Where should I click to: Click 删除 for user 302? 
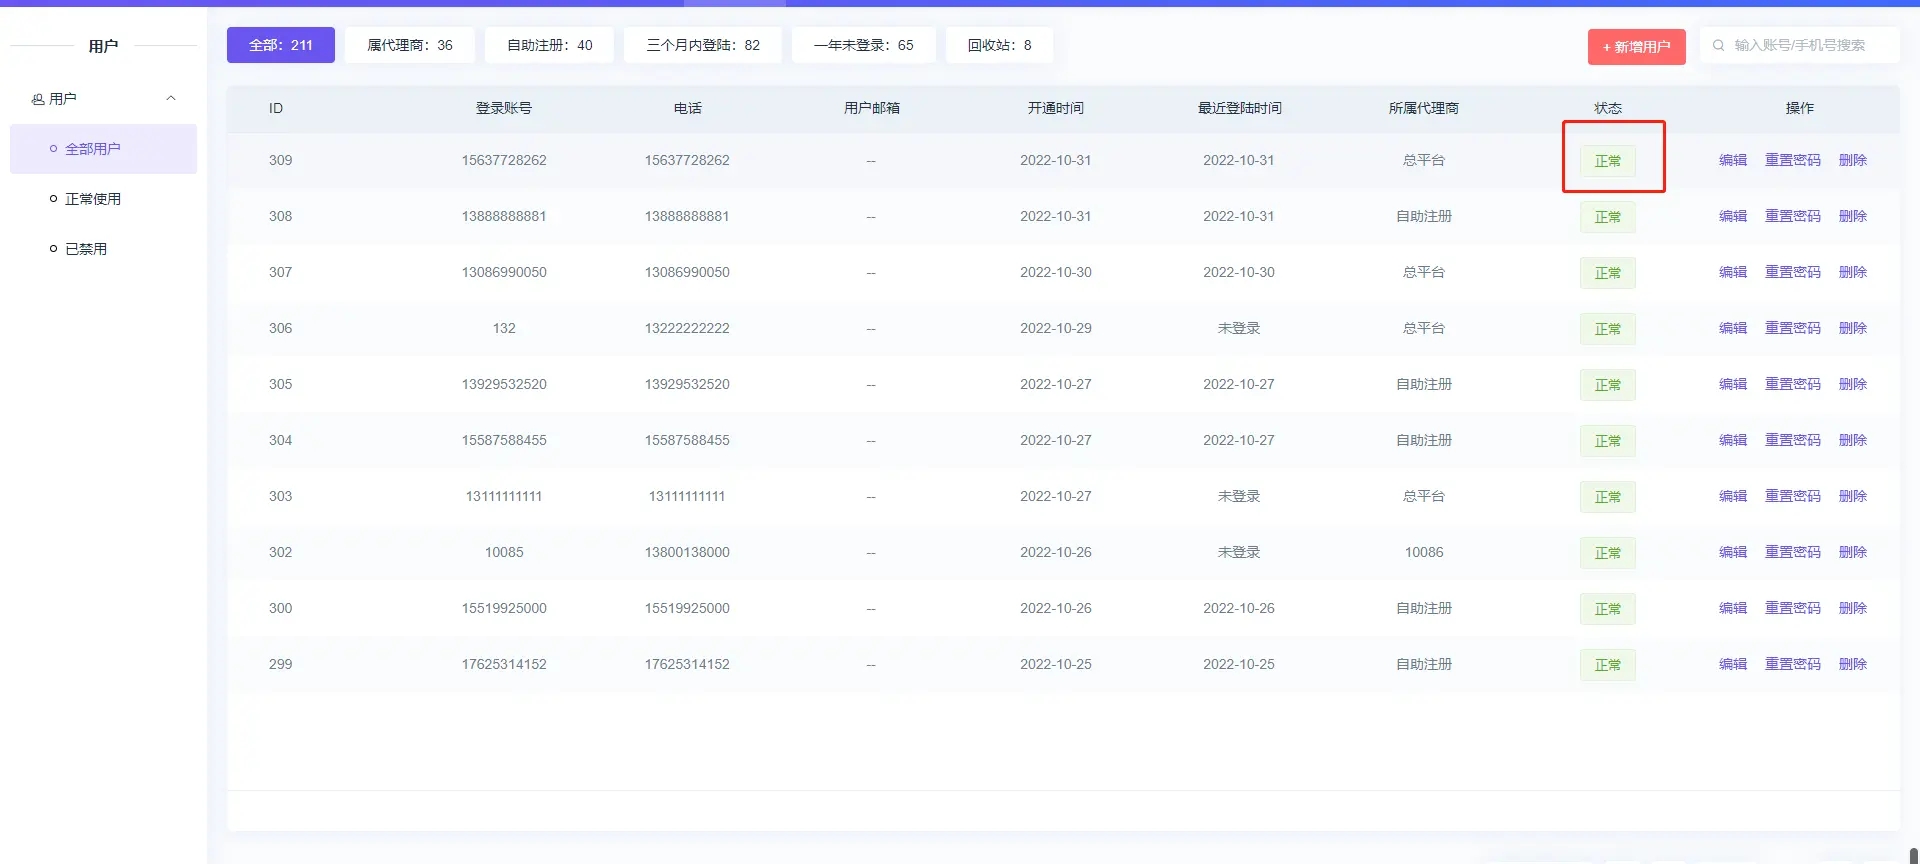coord(1852,552)
